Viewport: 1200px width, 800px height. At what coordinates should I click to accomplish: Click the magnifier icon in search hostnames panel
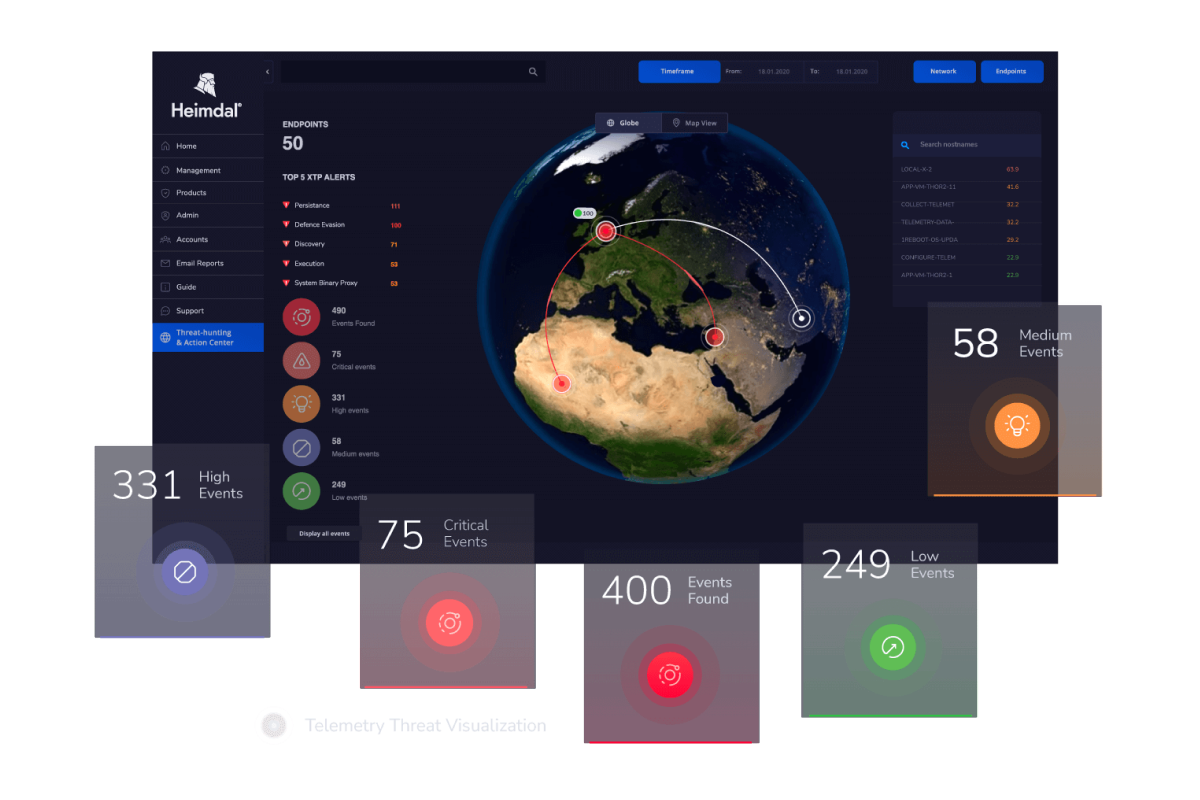[905, 144]
